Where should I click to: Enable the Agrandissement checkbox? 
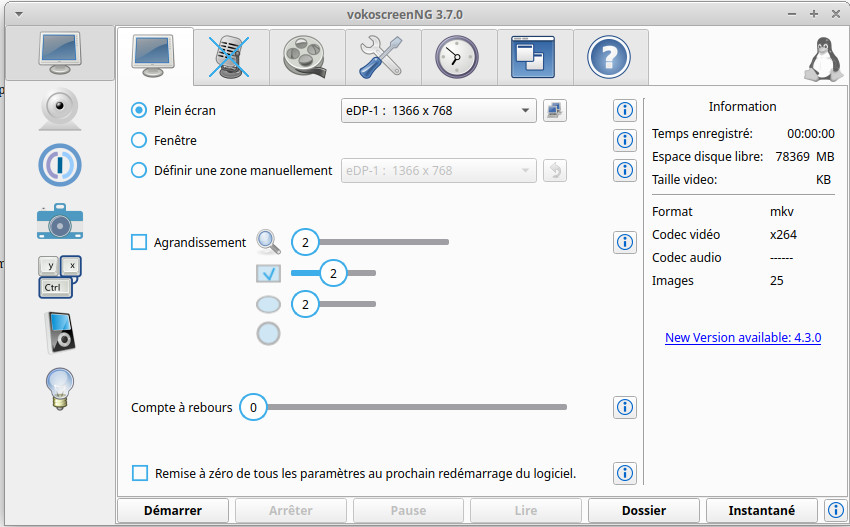139,242
